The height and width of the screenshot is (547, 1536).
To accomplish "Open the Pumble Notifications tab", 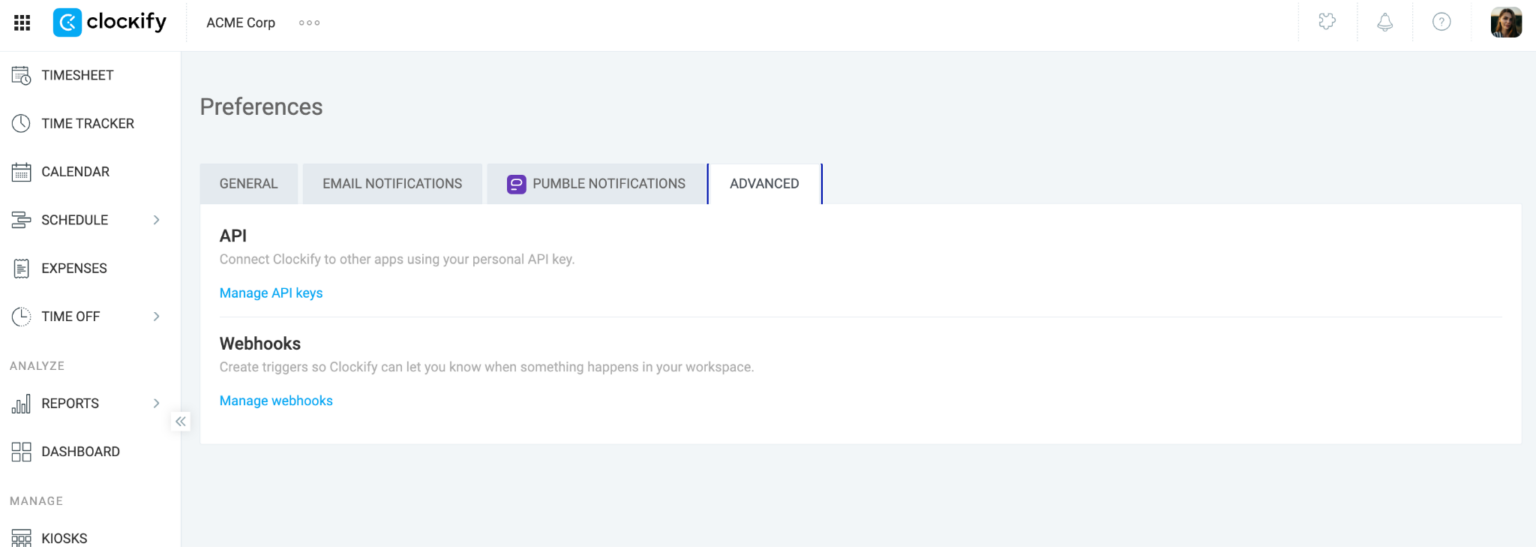I will 596,184.
